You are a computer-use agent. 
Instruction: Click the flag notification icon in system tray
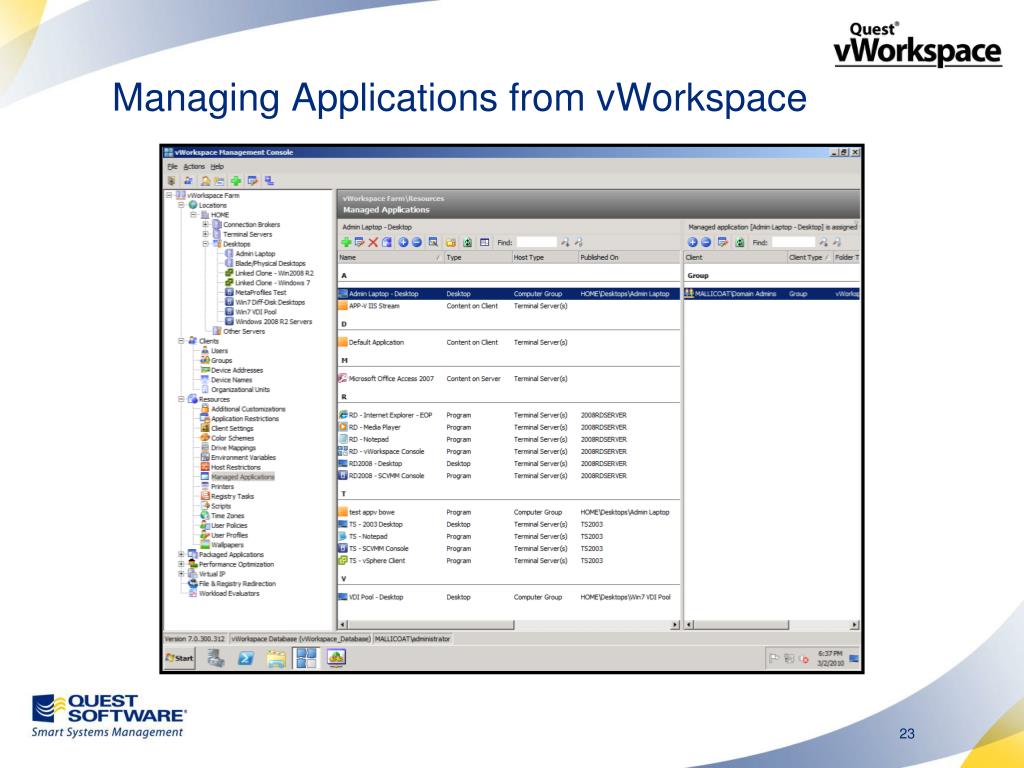click(x=774, y=658)
